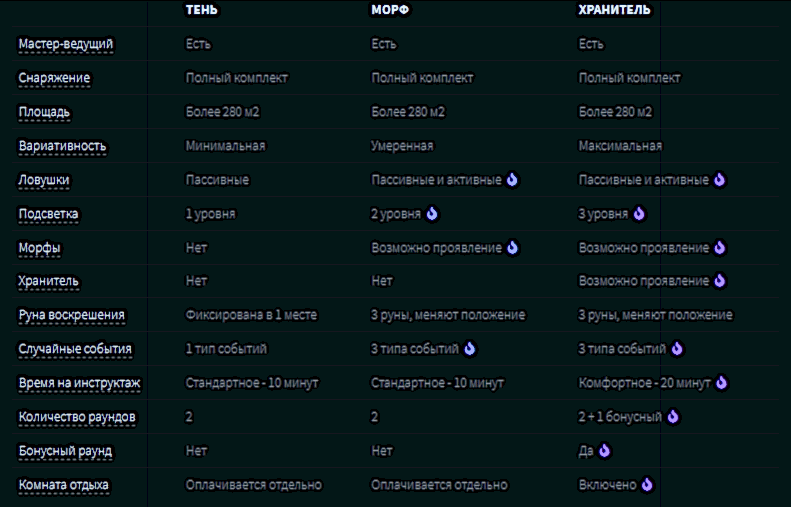Click the 'Руна воскрешения' row label
Screen dimensions: 791x507
click(x=71, y=315)
